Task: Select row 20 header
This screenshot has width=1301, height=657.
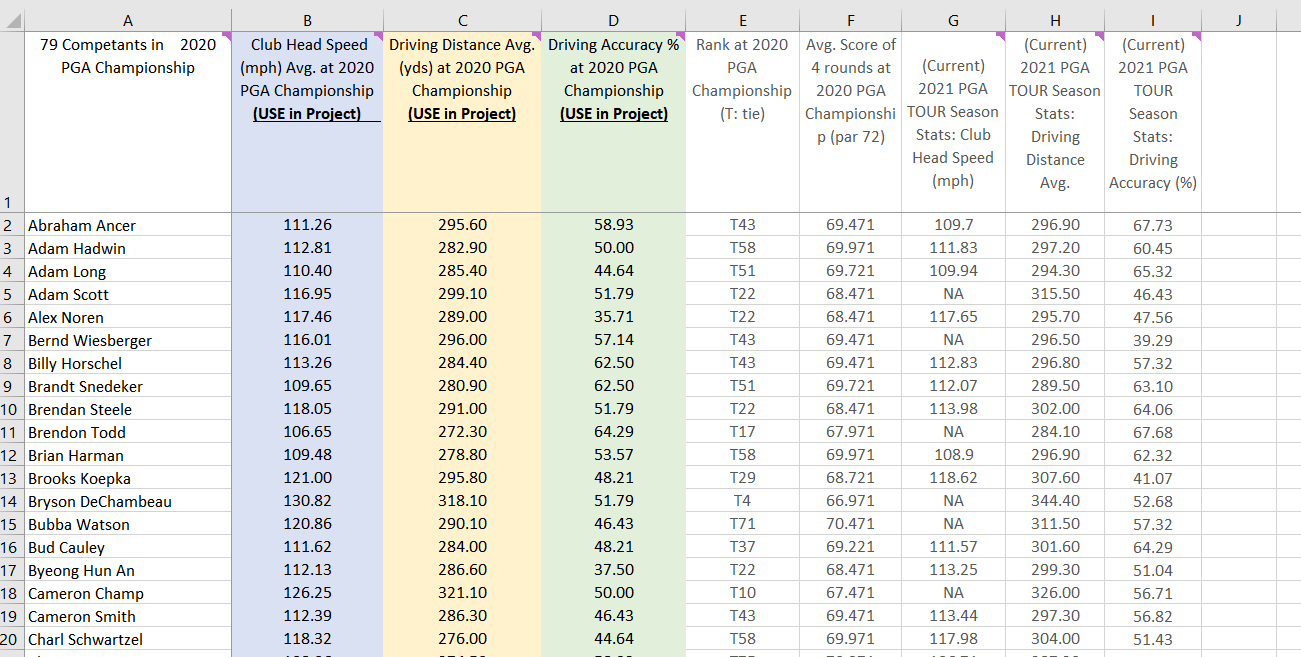Action: point(11,639)
